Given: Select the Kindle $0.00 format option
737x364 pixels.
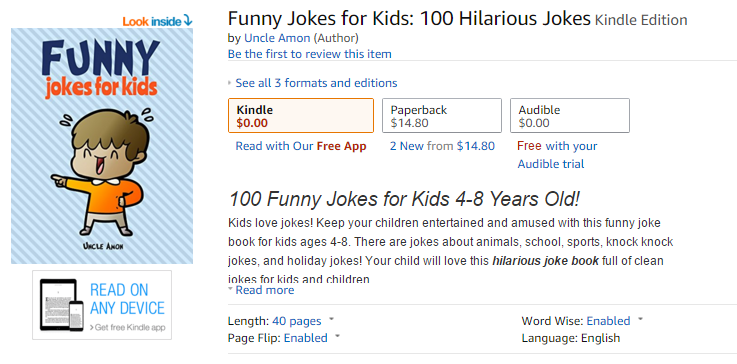Looking at the screenshot, I should pyautogui.click(x=301, y=116).
